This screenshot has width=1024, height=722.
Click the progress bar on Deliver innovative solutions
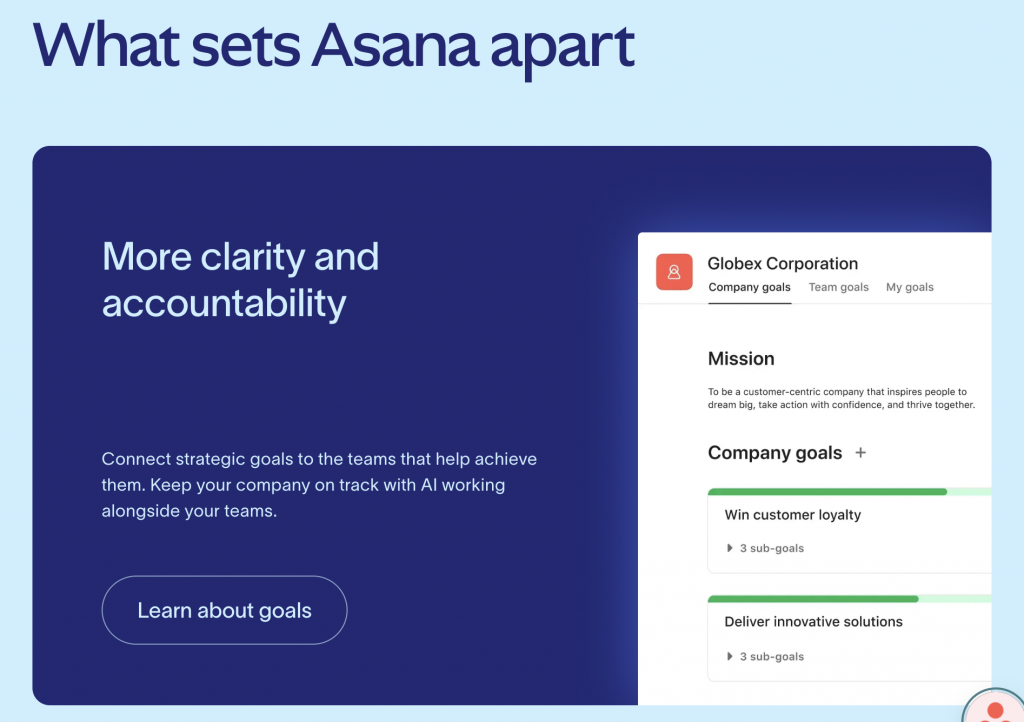pyautogui.click(x=813, y=598)
